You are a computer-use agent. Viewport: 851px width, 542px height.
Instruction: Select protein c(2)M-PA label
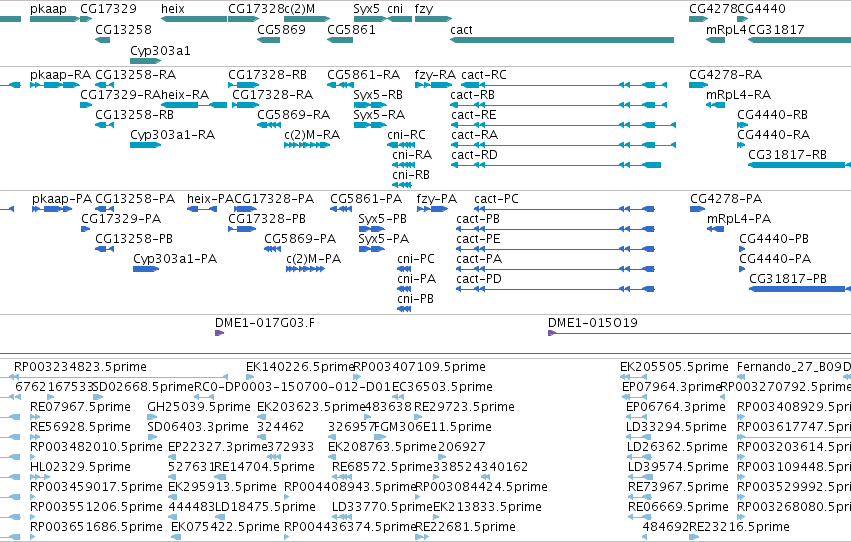(314, 259)
